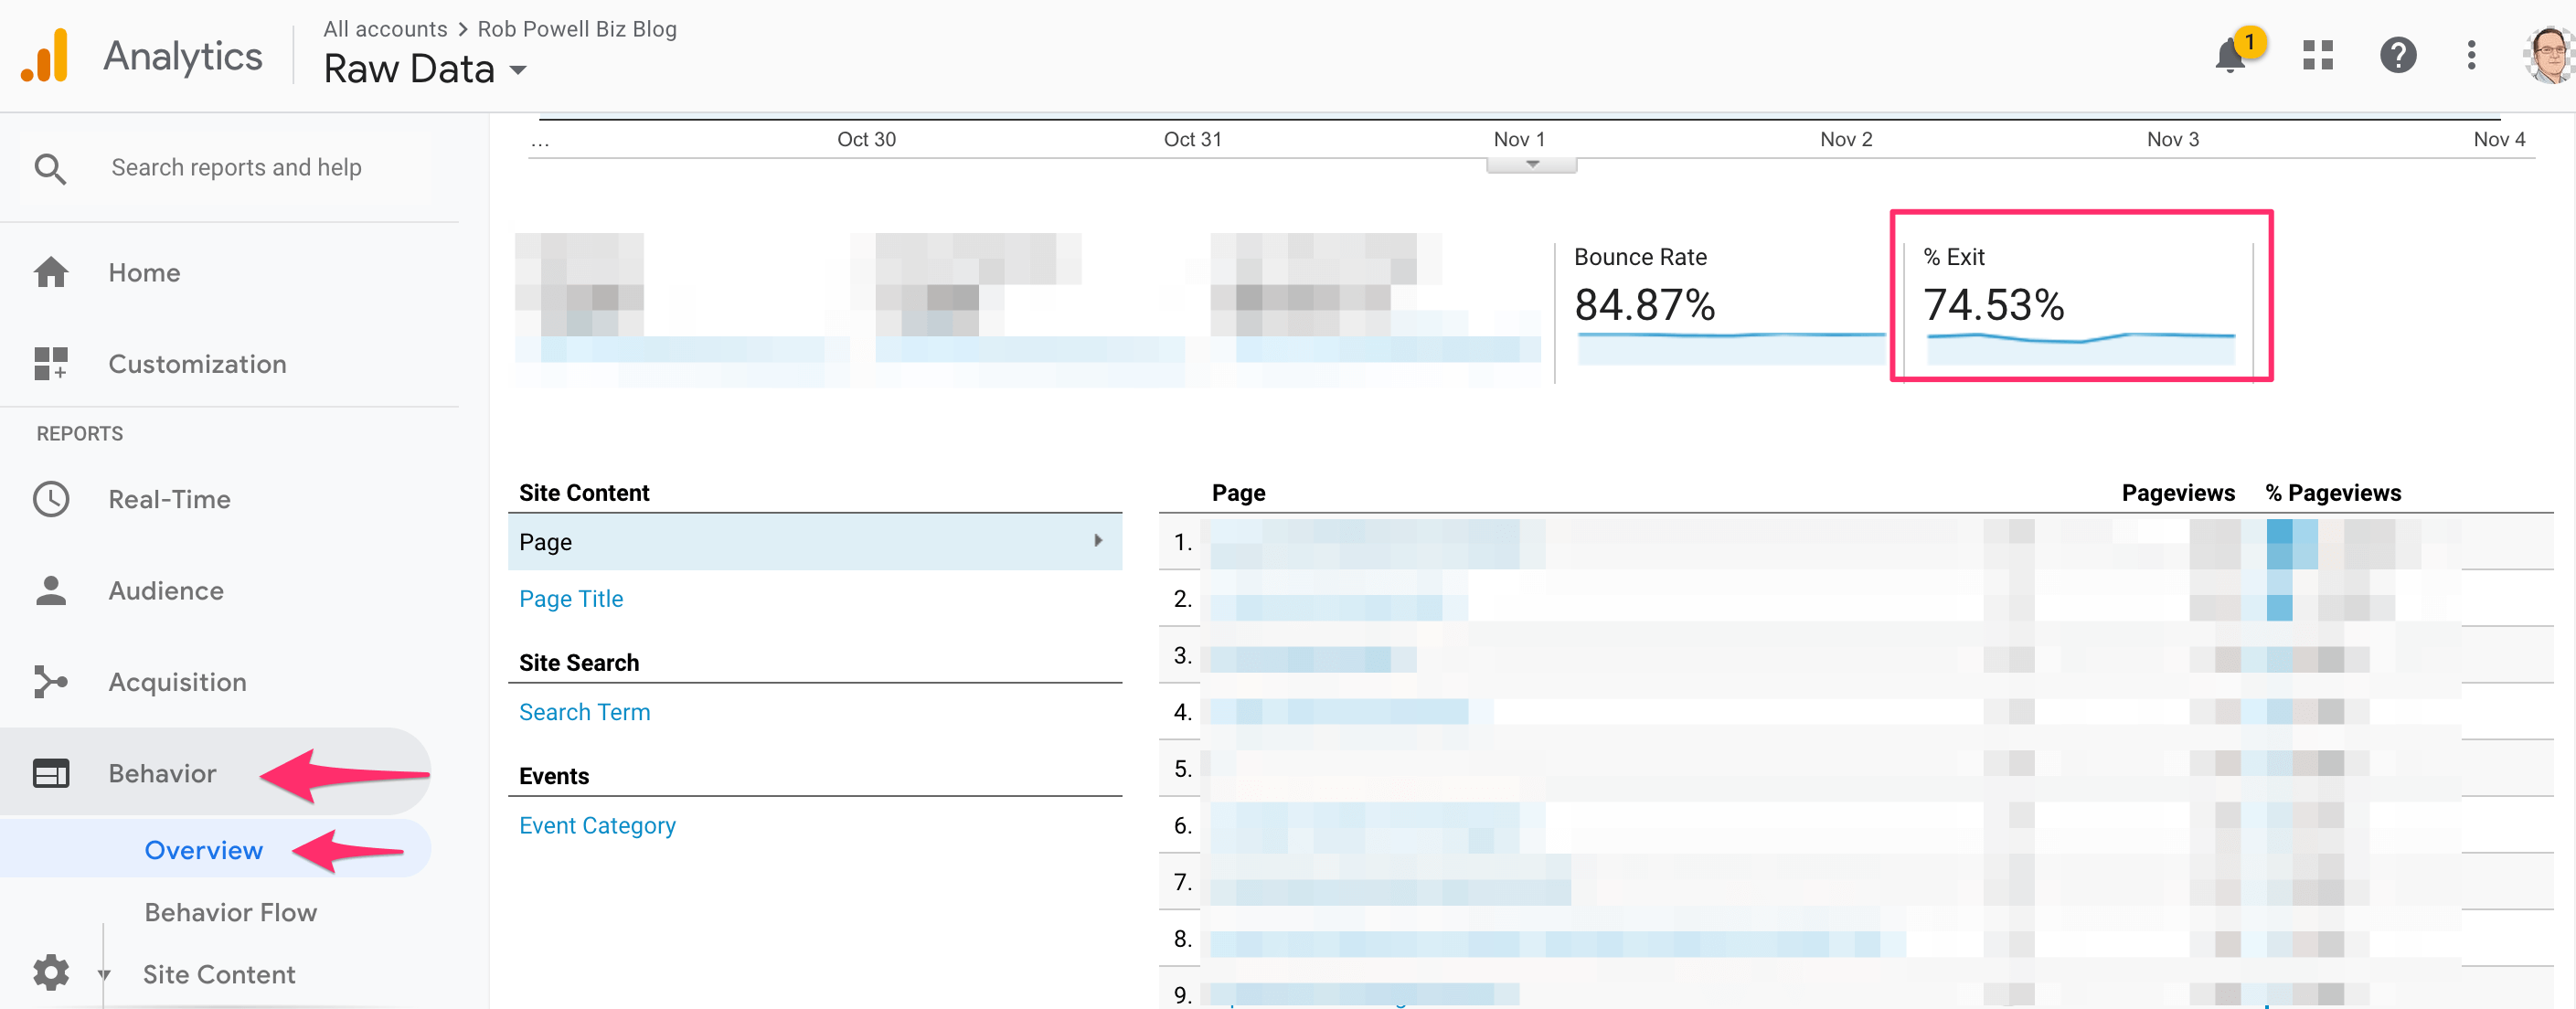Select the Audience report icon

pyautogui.click(x=52, y=590)
